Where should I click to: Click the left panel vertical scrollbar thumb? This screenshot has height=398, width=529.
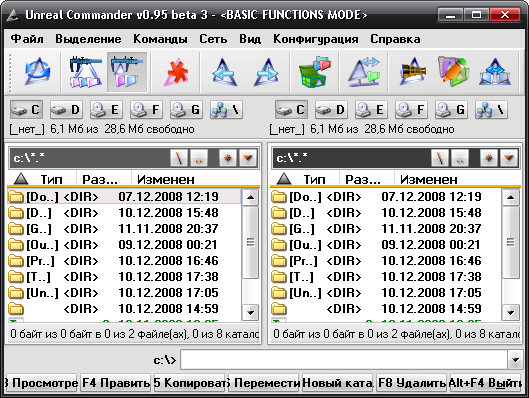click(x=250, y=242)
